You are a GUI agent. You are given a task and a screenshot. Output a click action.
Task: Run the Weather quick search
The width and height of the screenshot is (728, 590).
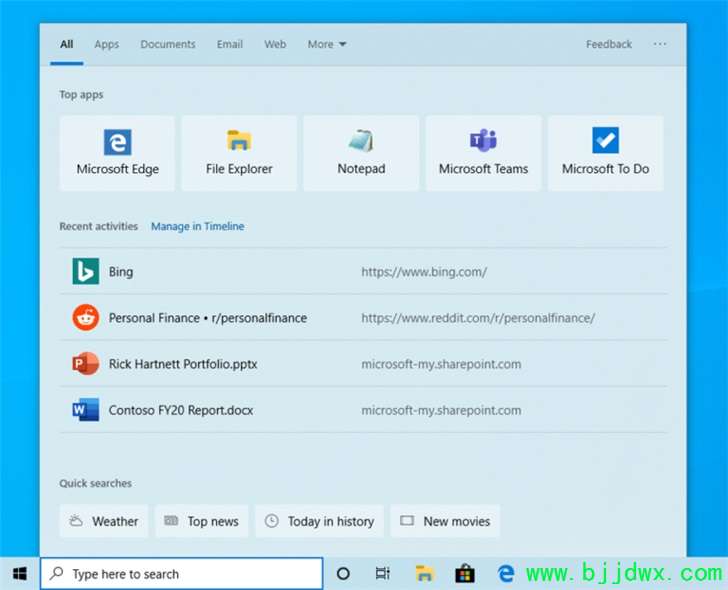pyautogui.click(x=104, y=521)
